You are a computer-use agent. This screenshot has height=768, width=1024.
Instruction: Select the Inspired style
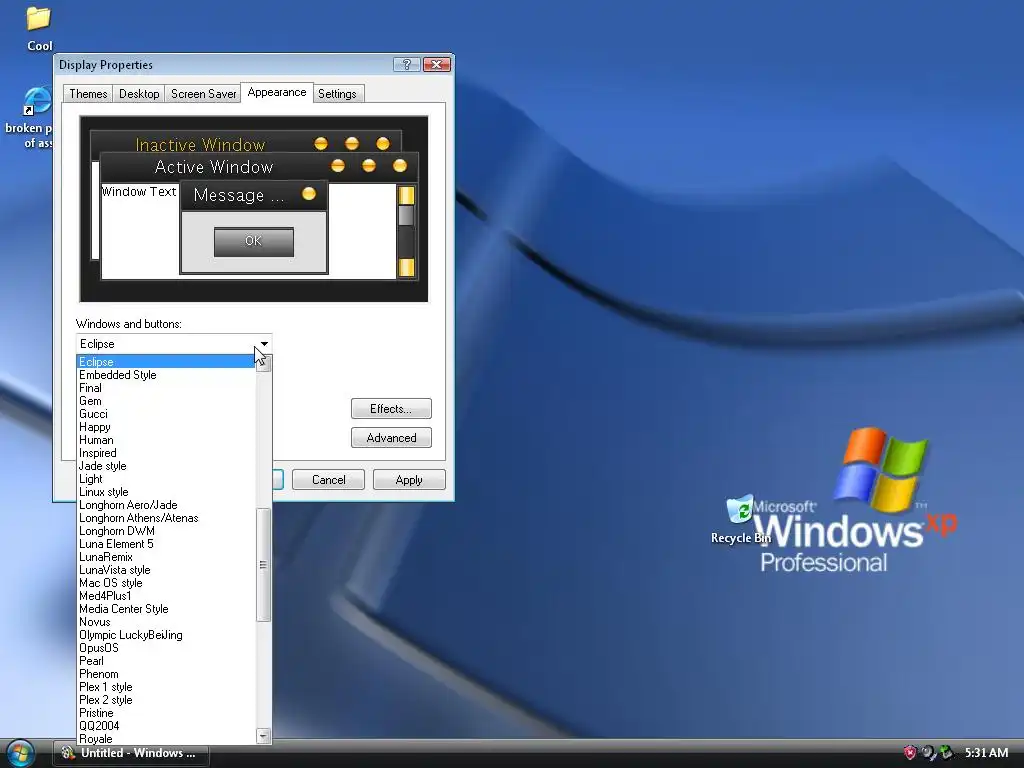coord(165,453)
